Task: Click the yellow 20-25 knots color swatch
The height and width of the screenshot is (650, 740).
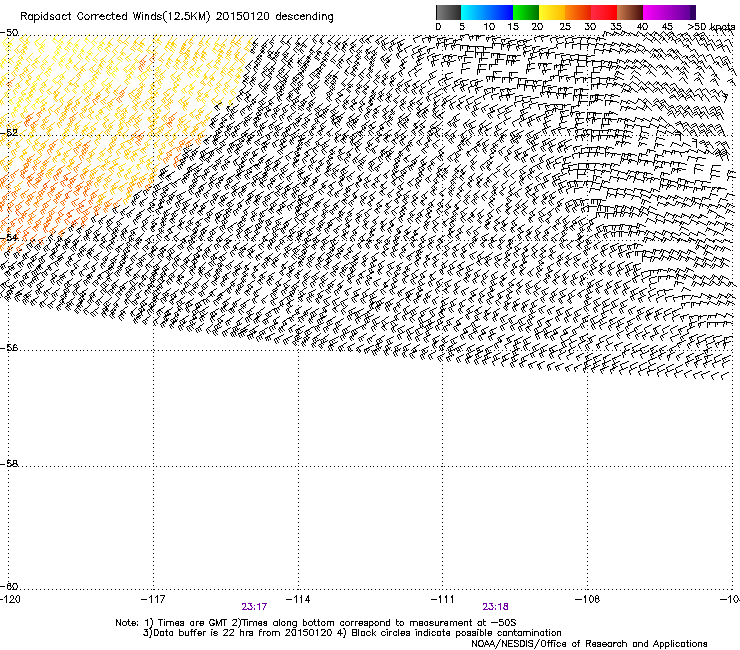Action: click(552, 12)
